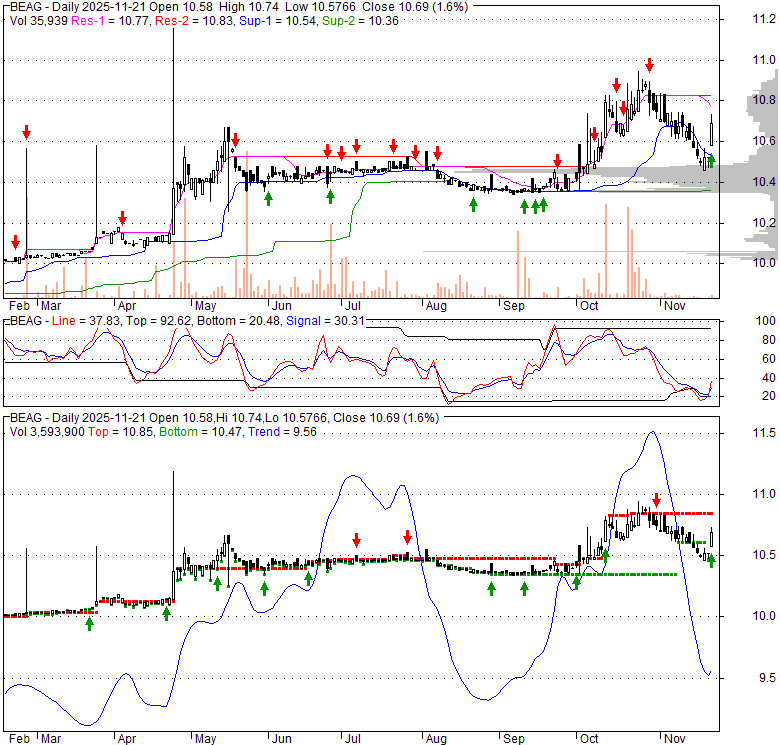Click the rightmost red arrow in bottom chart

(x=656, y=500)
